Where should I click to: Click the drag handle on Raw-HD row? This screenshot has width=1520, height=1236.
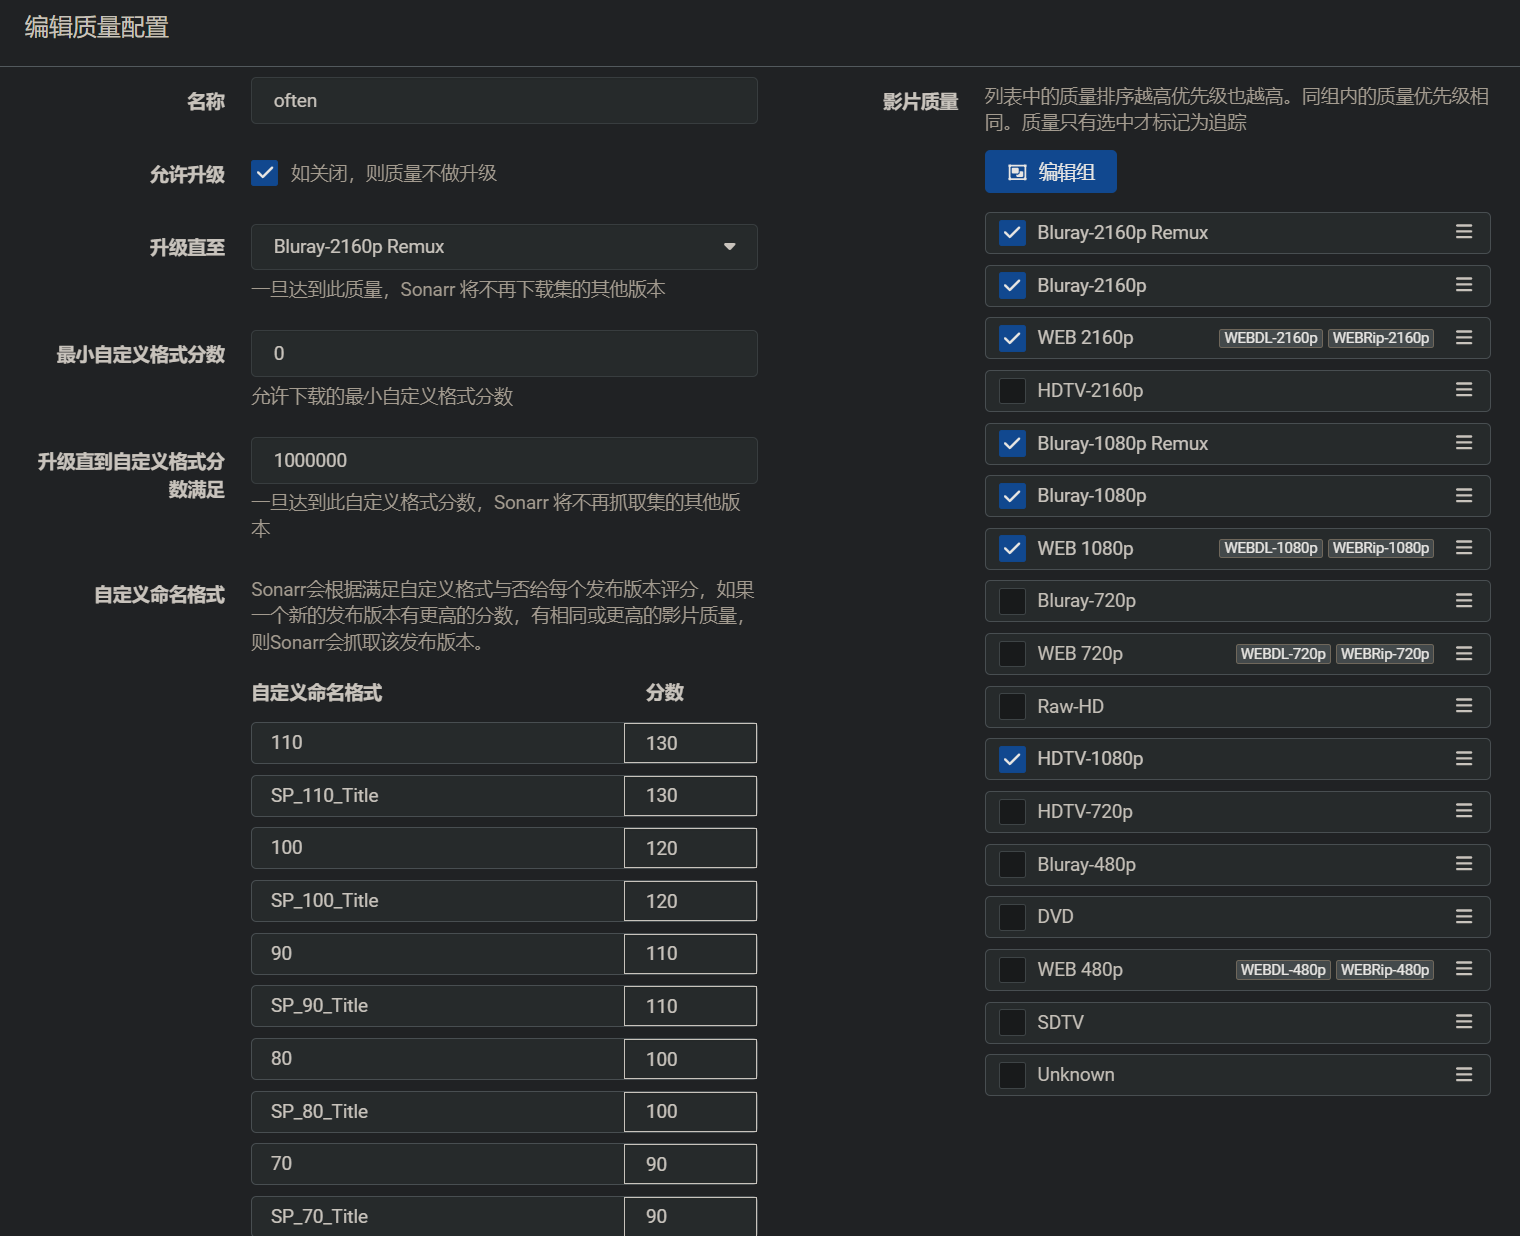point(1463,706)
